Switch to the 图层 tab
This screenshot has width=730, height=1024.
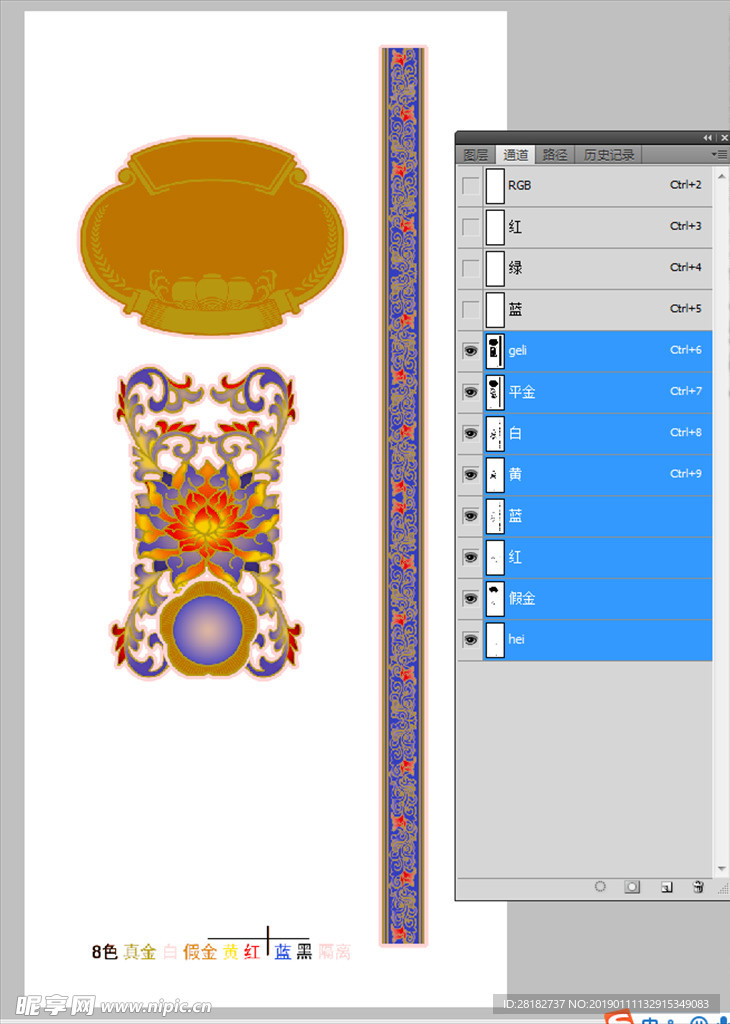click(475, 155)
